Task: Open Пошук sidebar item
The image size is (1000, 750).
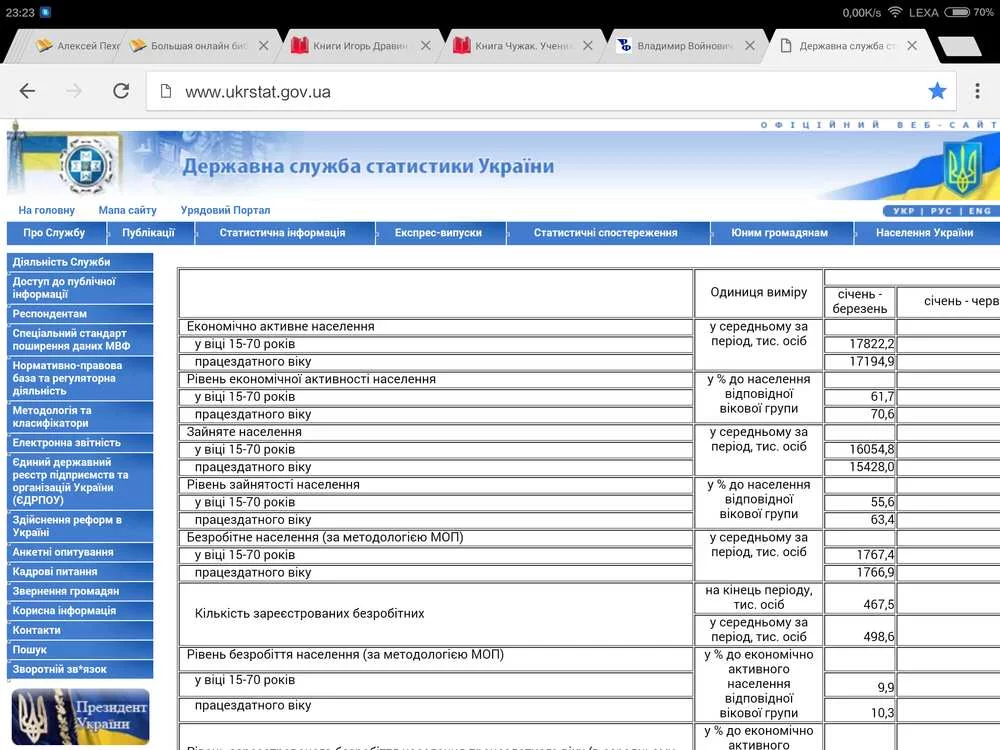Action: point(80,650)
